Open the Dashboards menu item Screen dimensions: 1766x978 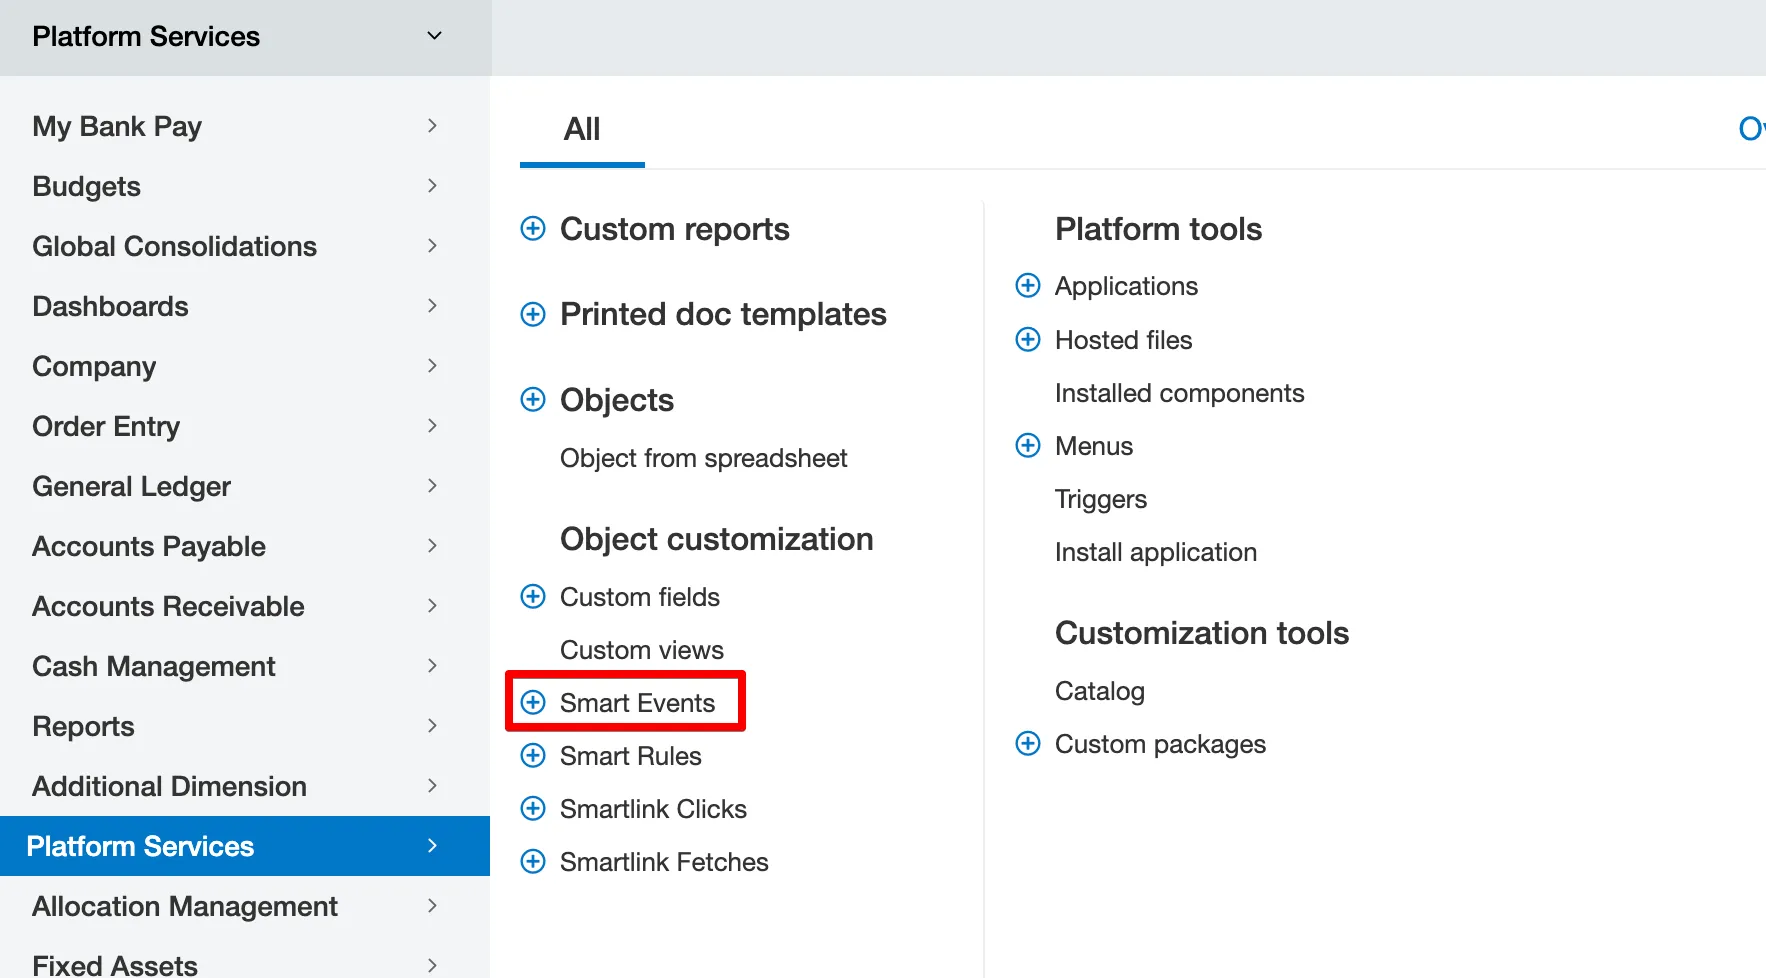pos(245,306)
